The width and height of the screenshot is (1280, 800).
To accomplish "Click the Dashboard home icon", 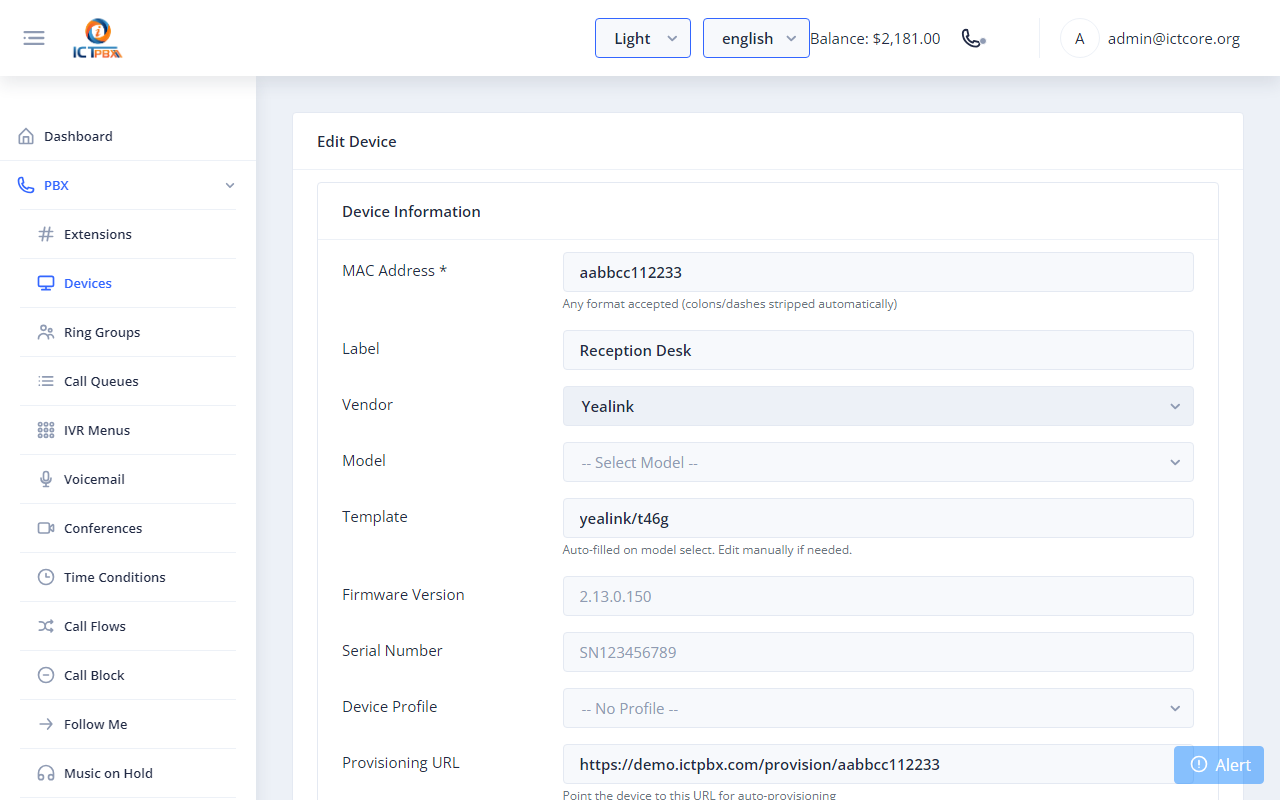I will point(26,136).
